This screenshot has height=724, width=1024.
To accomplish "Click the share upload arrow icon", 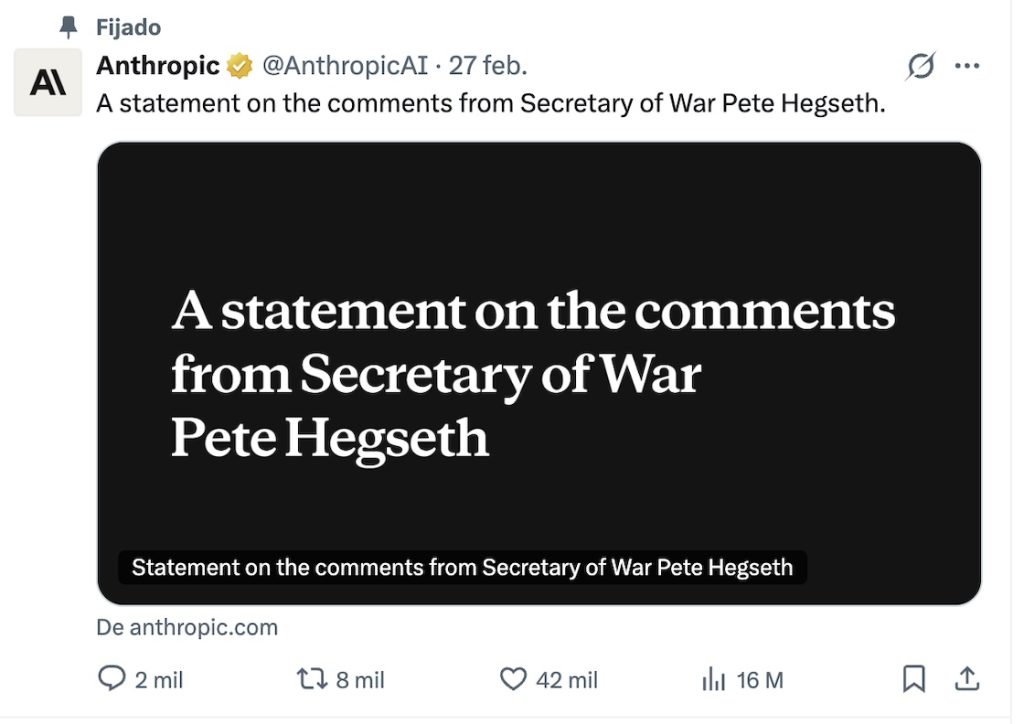I will point(967,680).
